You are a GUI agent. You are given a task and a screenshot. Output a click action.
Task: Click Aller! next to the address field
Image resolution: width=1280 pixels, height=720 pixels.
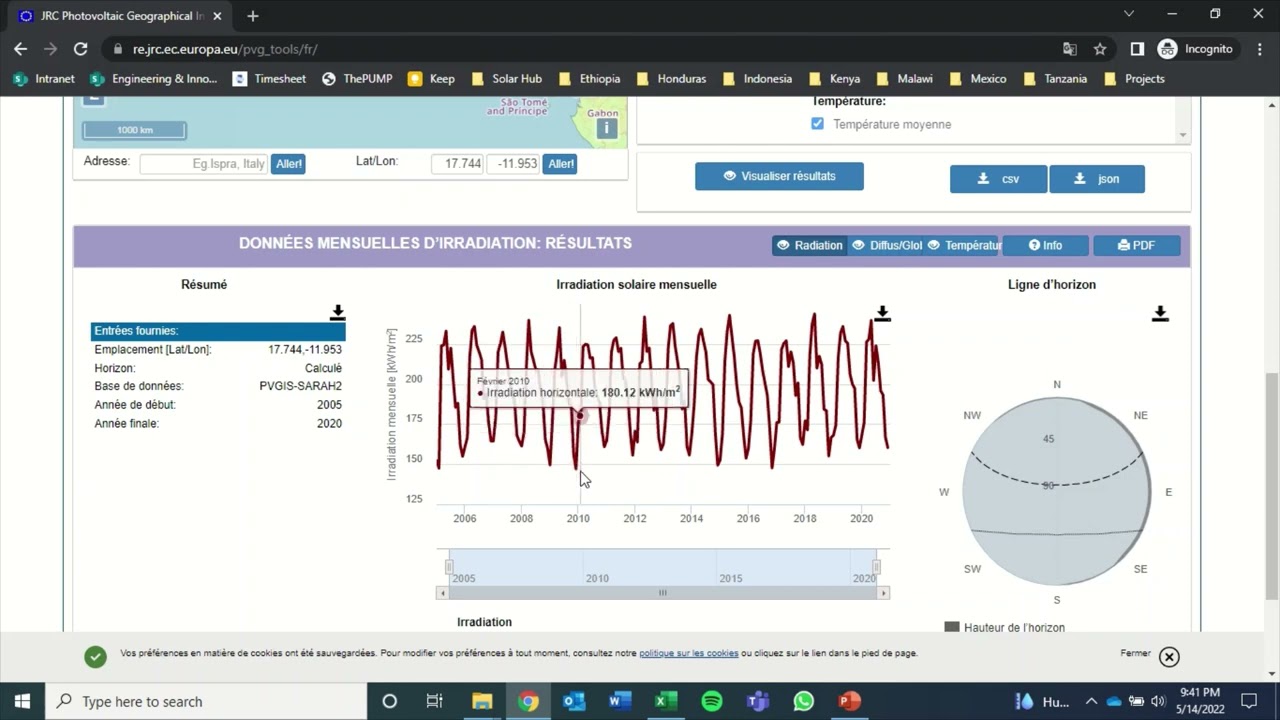pyautogui.click(x=288, y=164)
